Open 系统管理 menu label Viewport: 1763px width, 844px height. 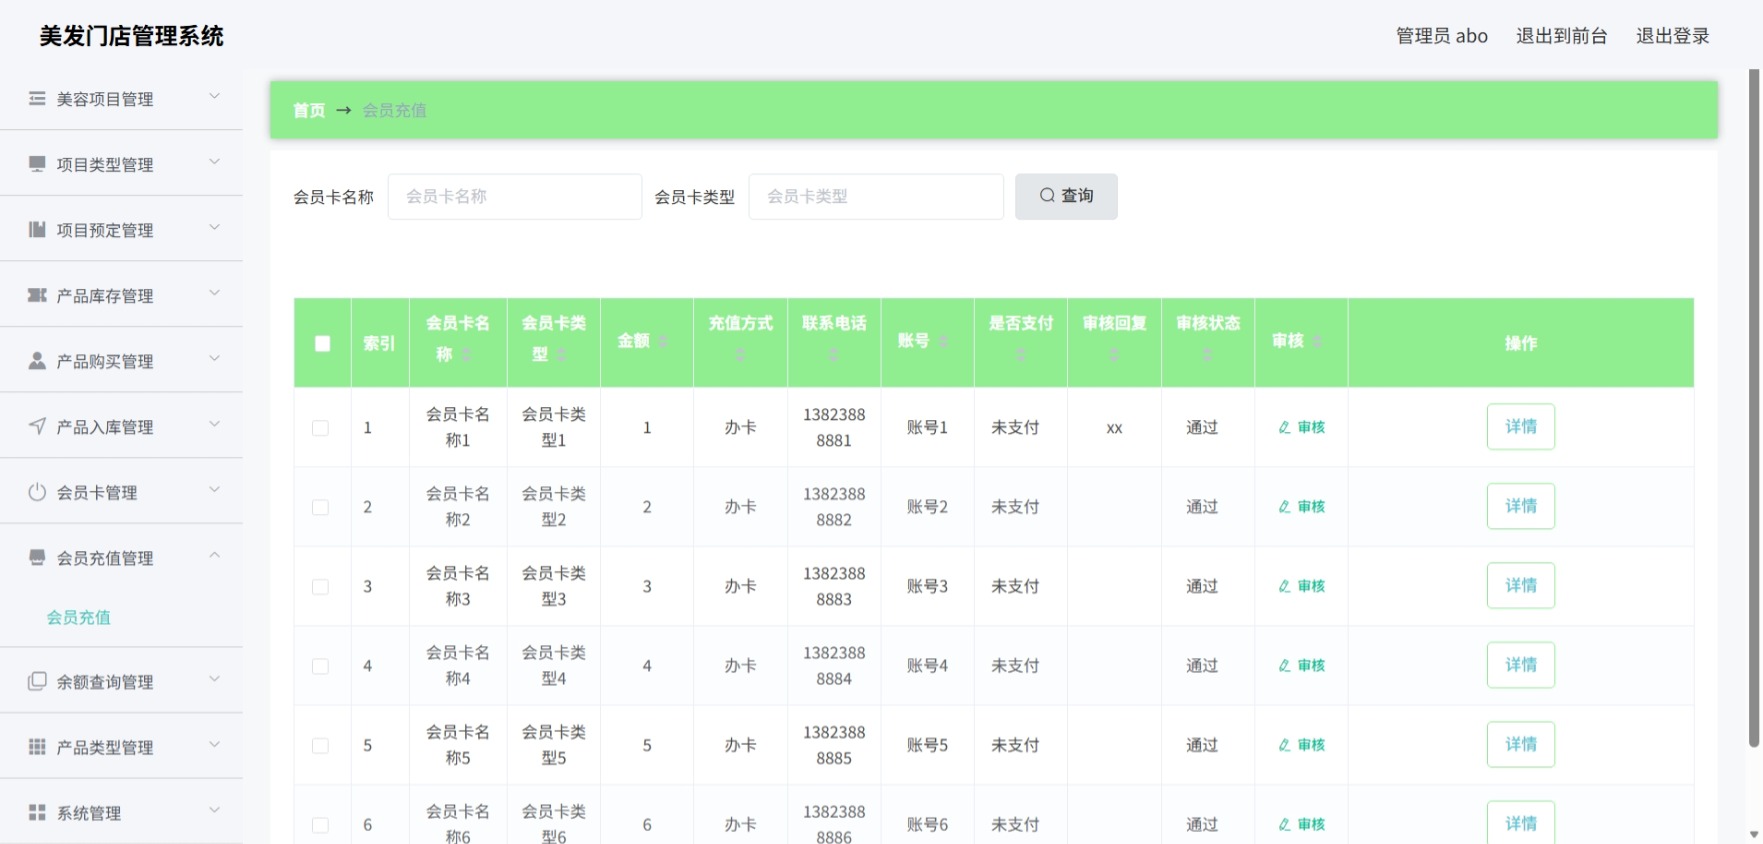89,813
